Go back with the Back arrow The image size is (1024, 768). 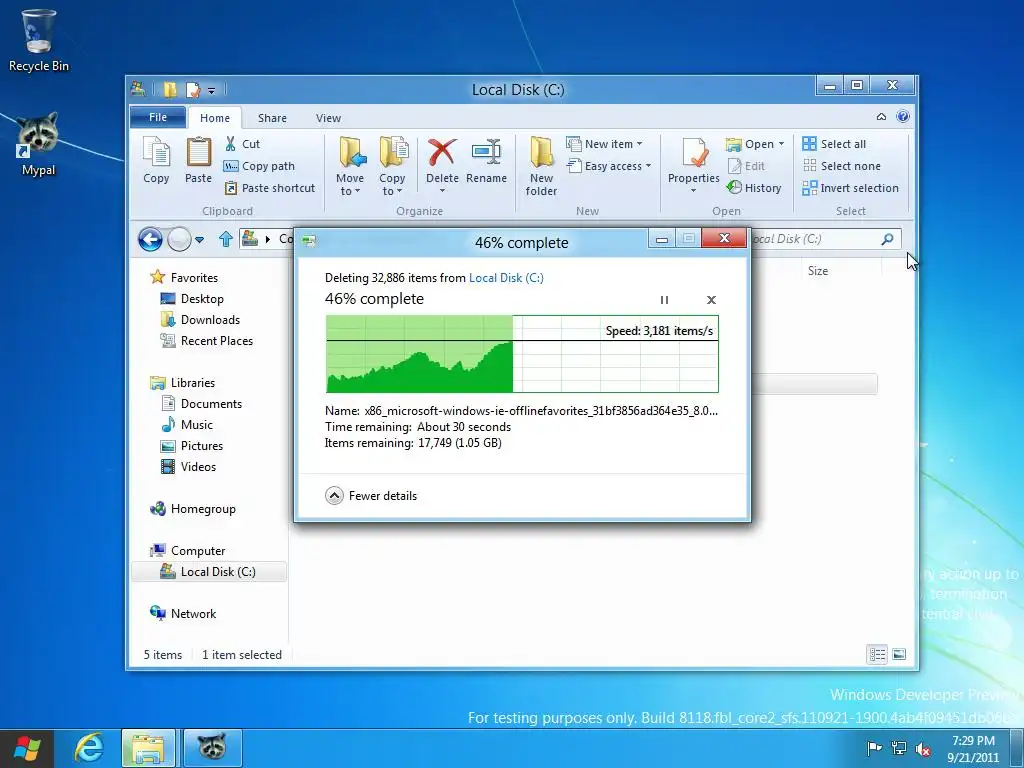coord(150,239)
